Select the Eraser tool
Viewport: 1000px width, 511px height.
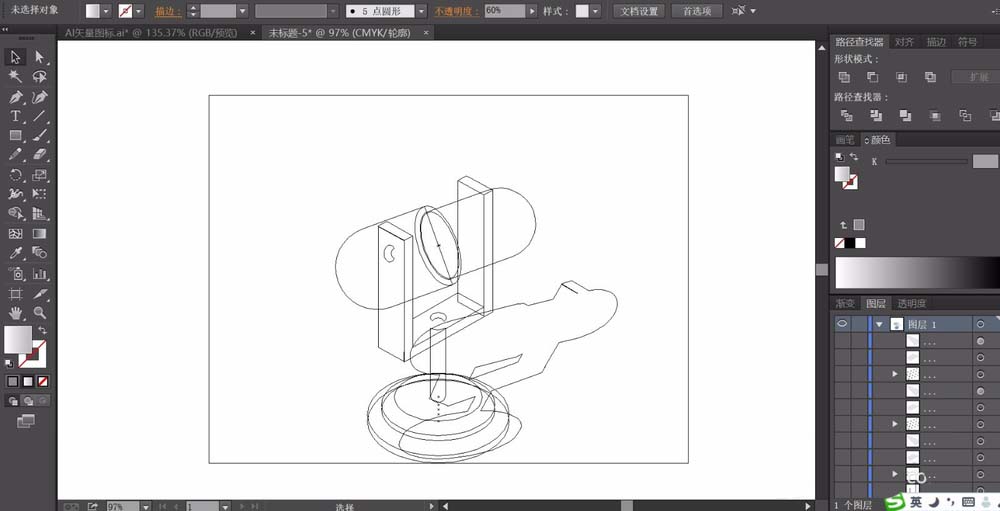coord(40,154)
